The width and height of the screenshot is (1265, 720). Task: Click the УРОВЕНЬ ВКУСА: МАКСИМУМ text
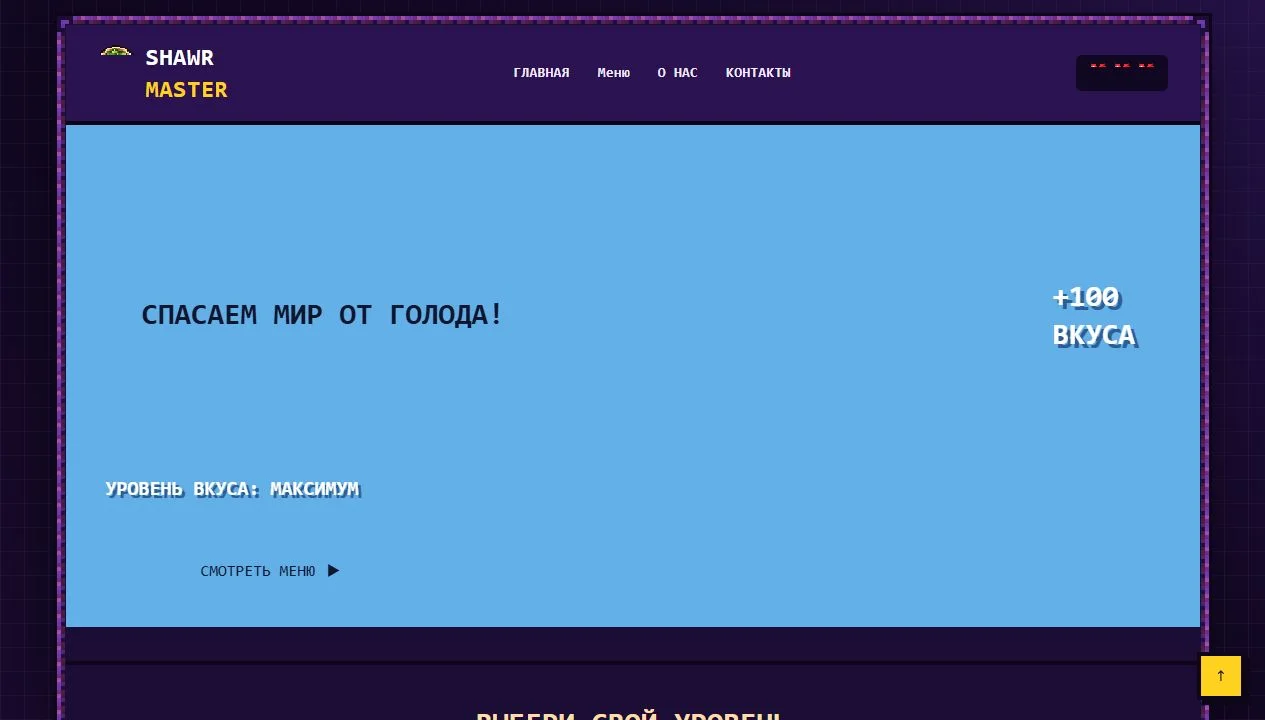point(232,489)
